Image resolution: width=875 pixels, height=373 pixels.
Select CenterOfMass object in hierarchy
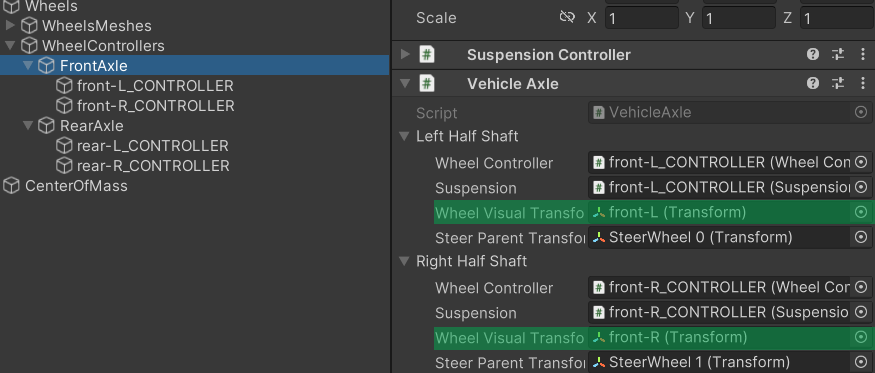(x=76, y=186)
